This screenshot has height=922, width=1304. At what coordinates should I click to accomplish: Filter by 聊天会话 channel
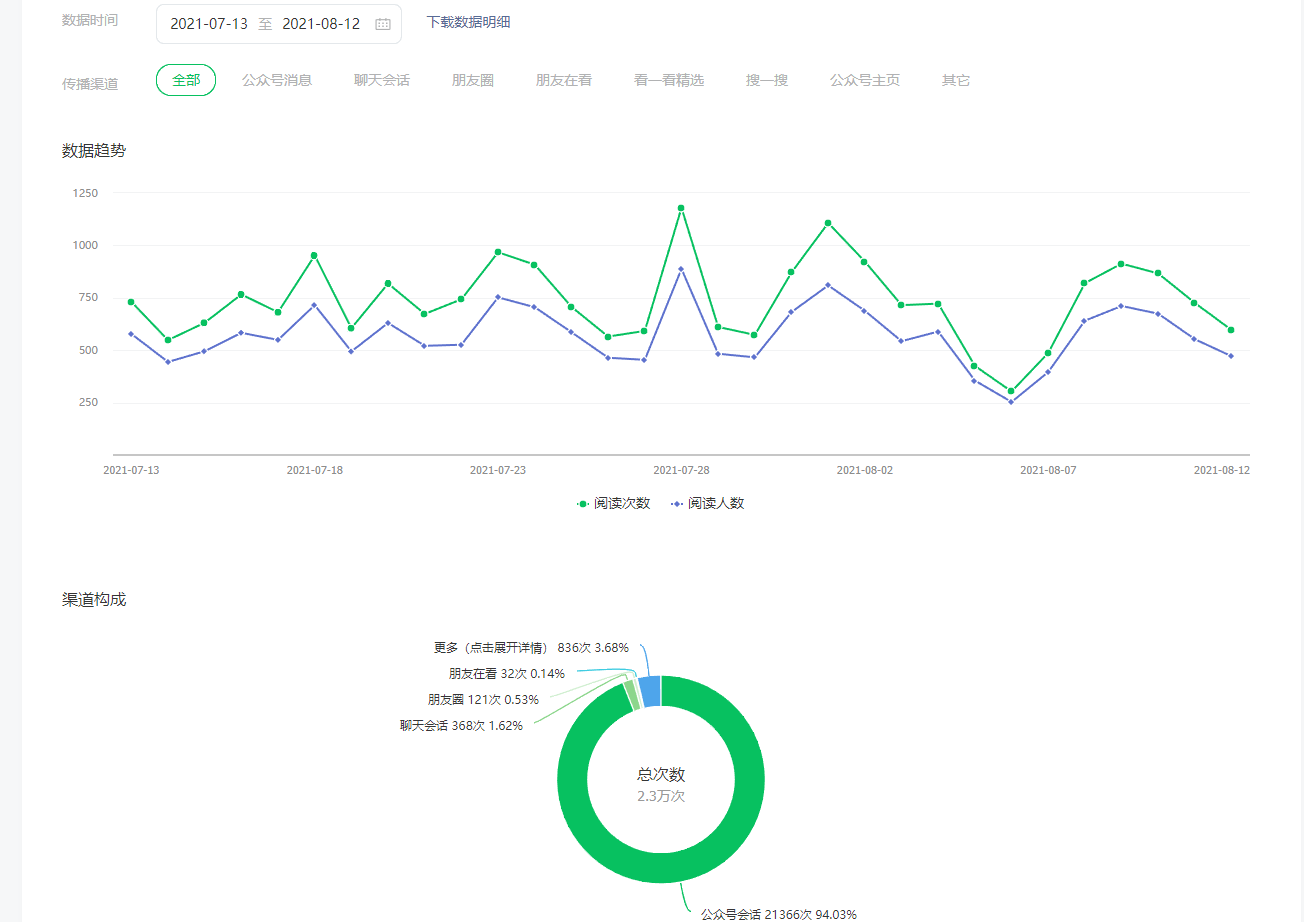tap(381, 80)
